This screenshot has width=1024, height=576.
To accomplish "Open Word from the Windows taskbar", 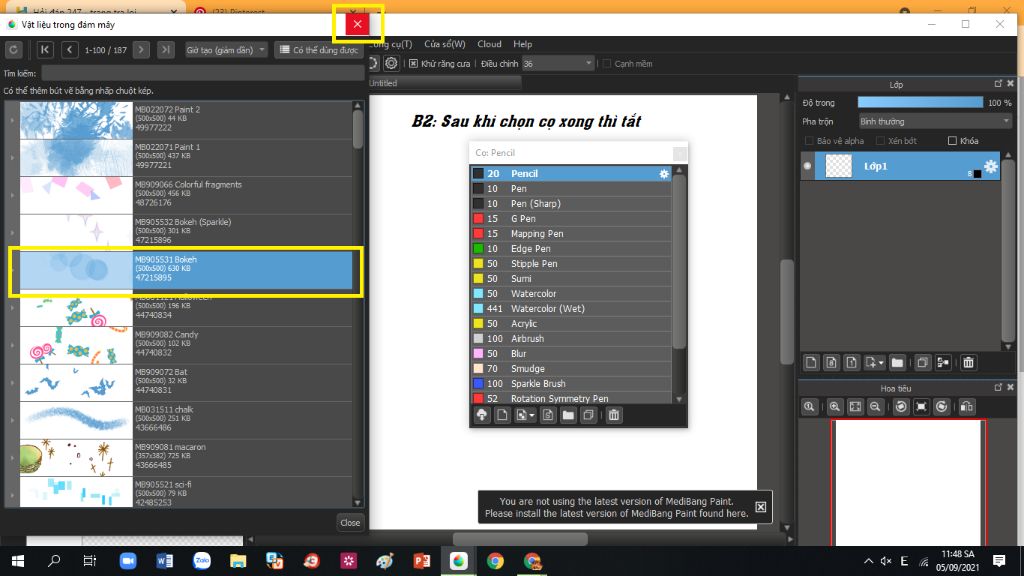I will pyautogui.click(x=165, y=560).
